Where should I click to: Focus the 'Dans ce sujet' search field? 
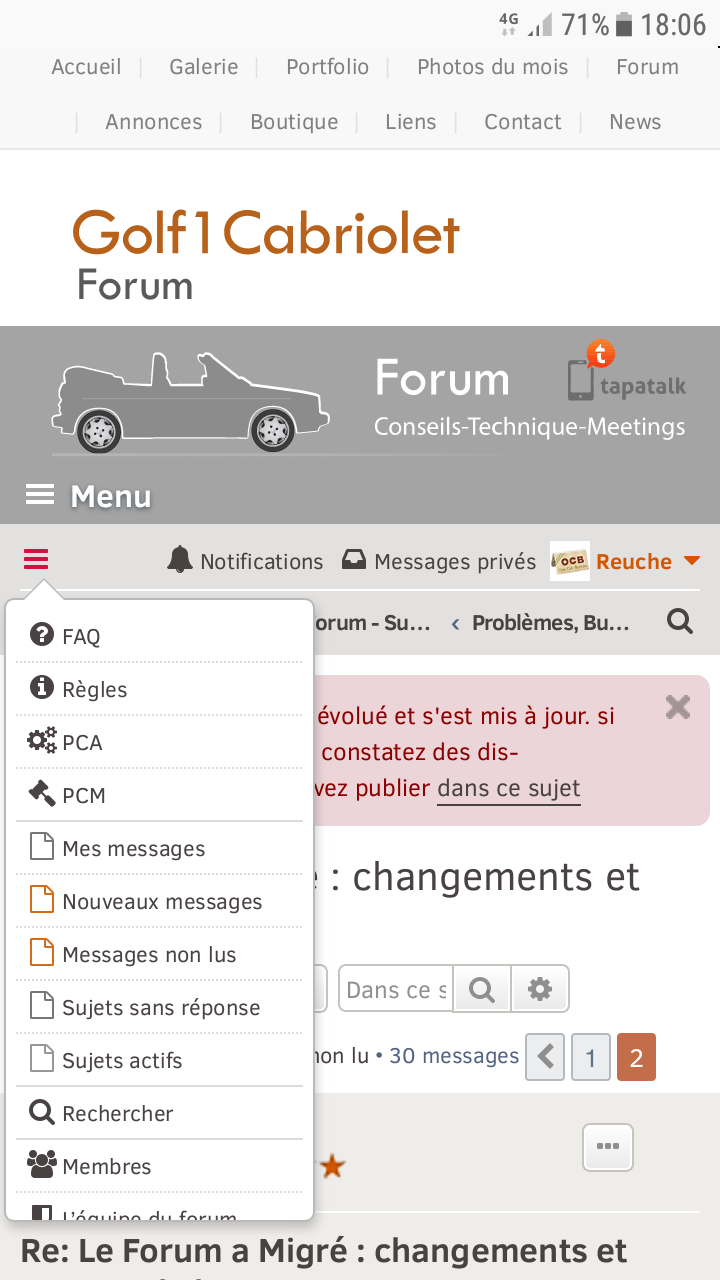tap(396, 989)
